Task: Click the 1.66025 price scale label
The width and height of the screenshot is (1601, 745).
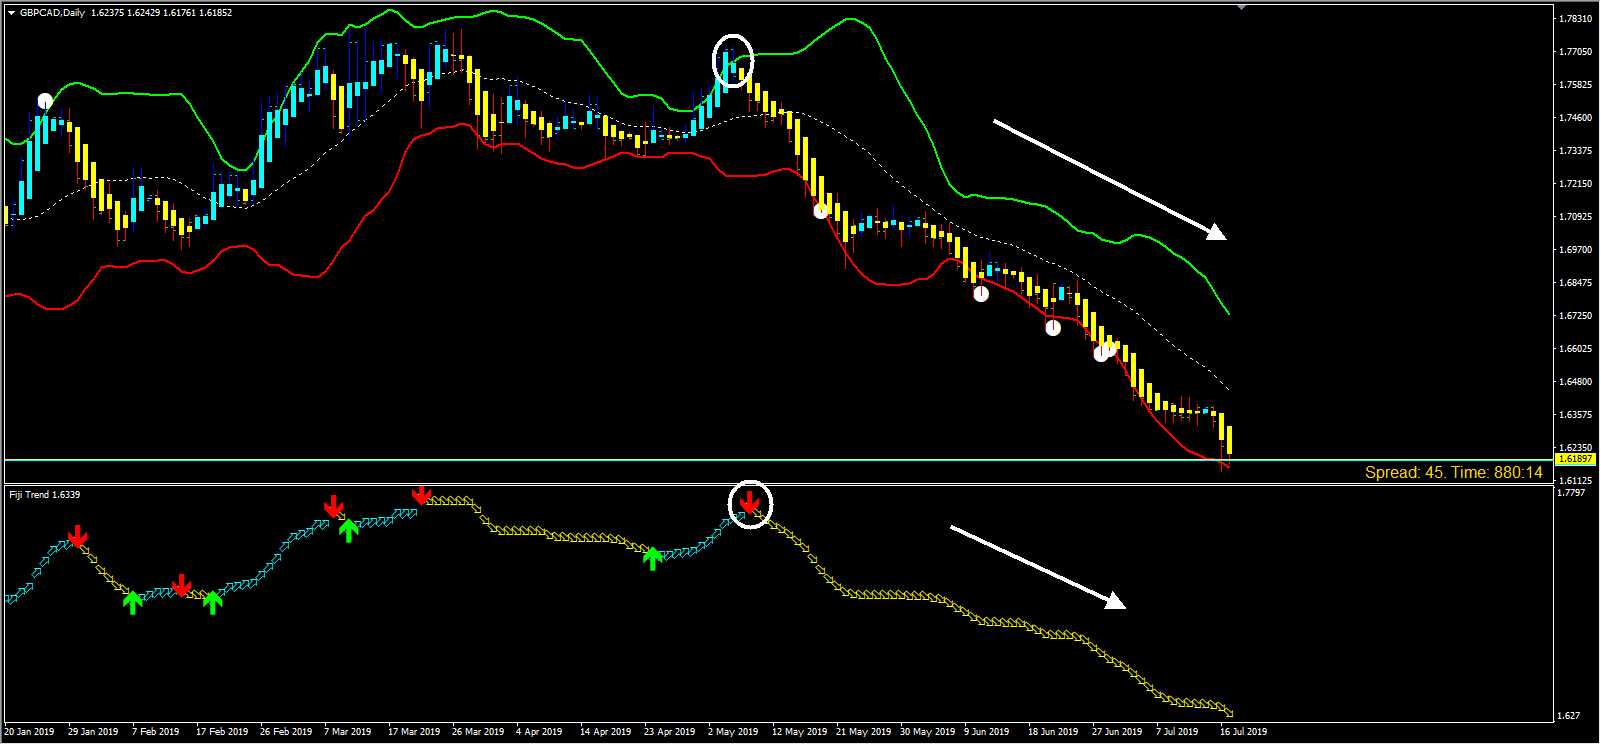Action: tap(1576, 349)
